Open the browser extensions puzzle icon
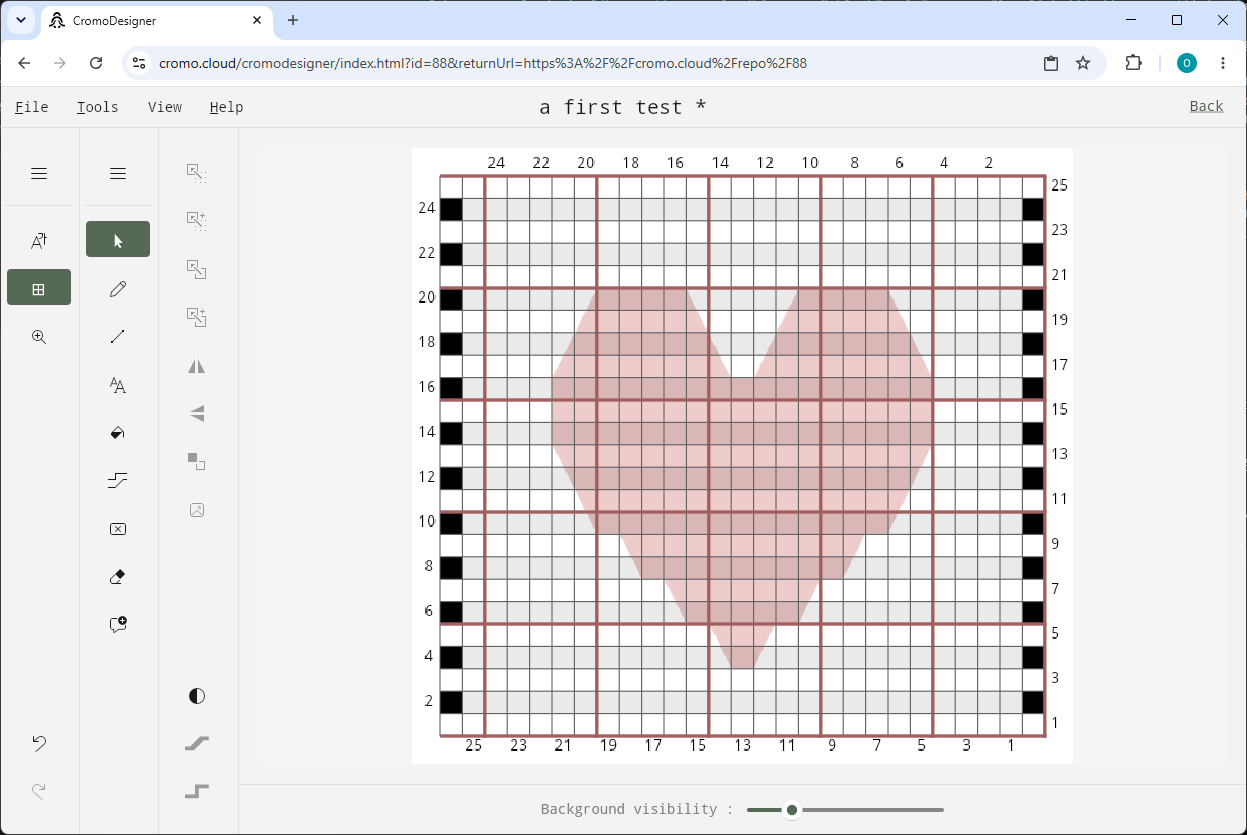 coord(1133,63)
